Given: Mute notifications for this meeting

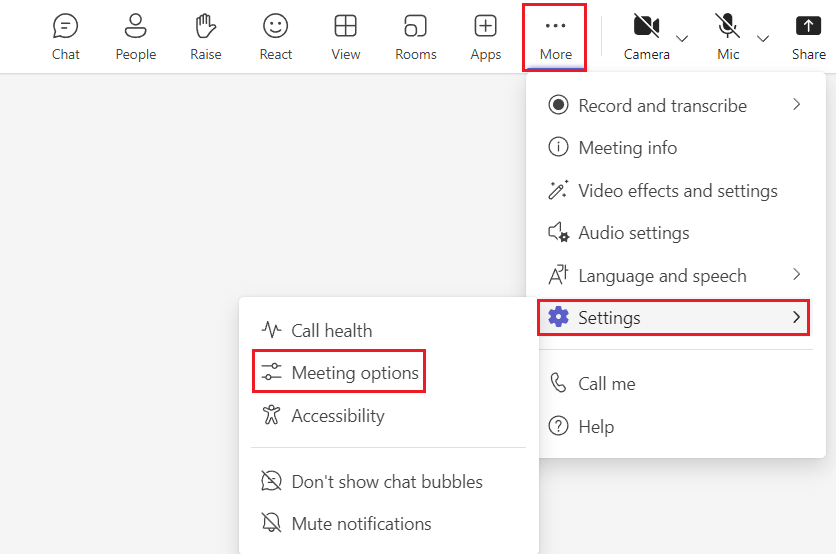Looking at the screenshot, I should (361, 523).
